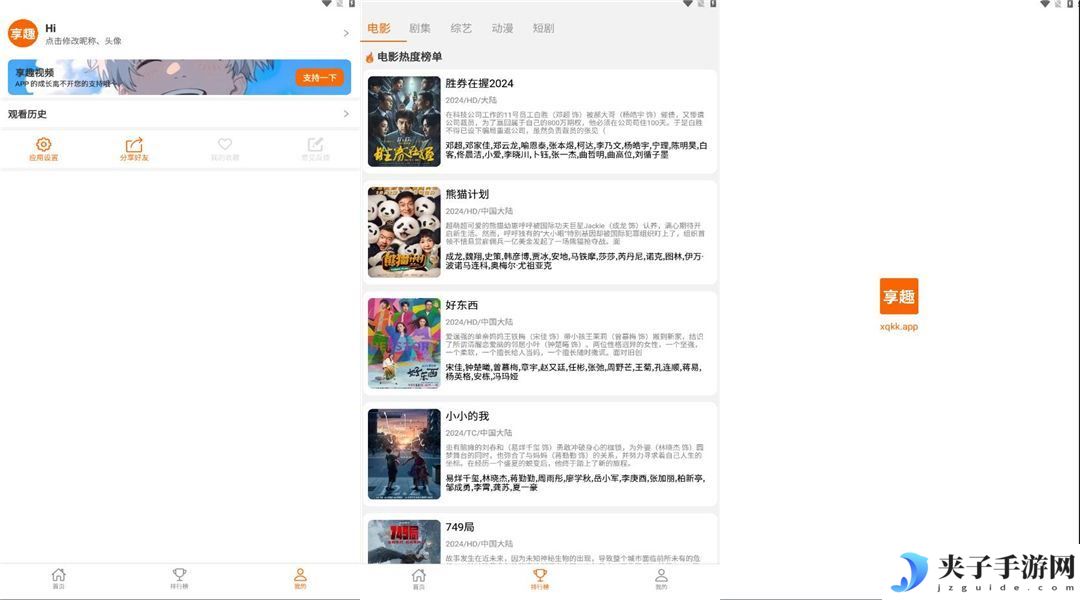Tap home icon on the profile screen

point(59,575)
